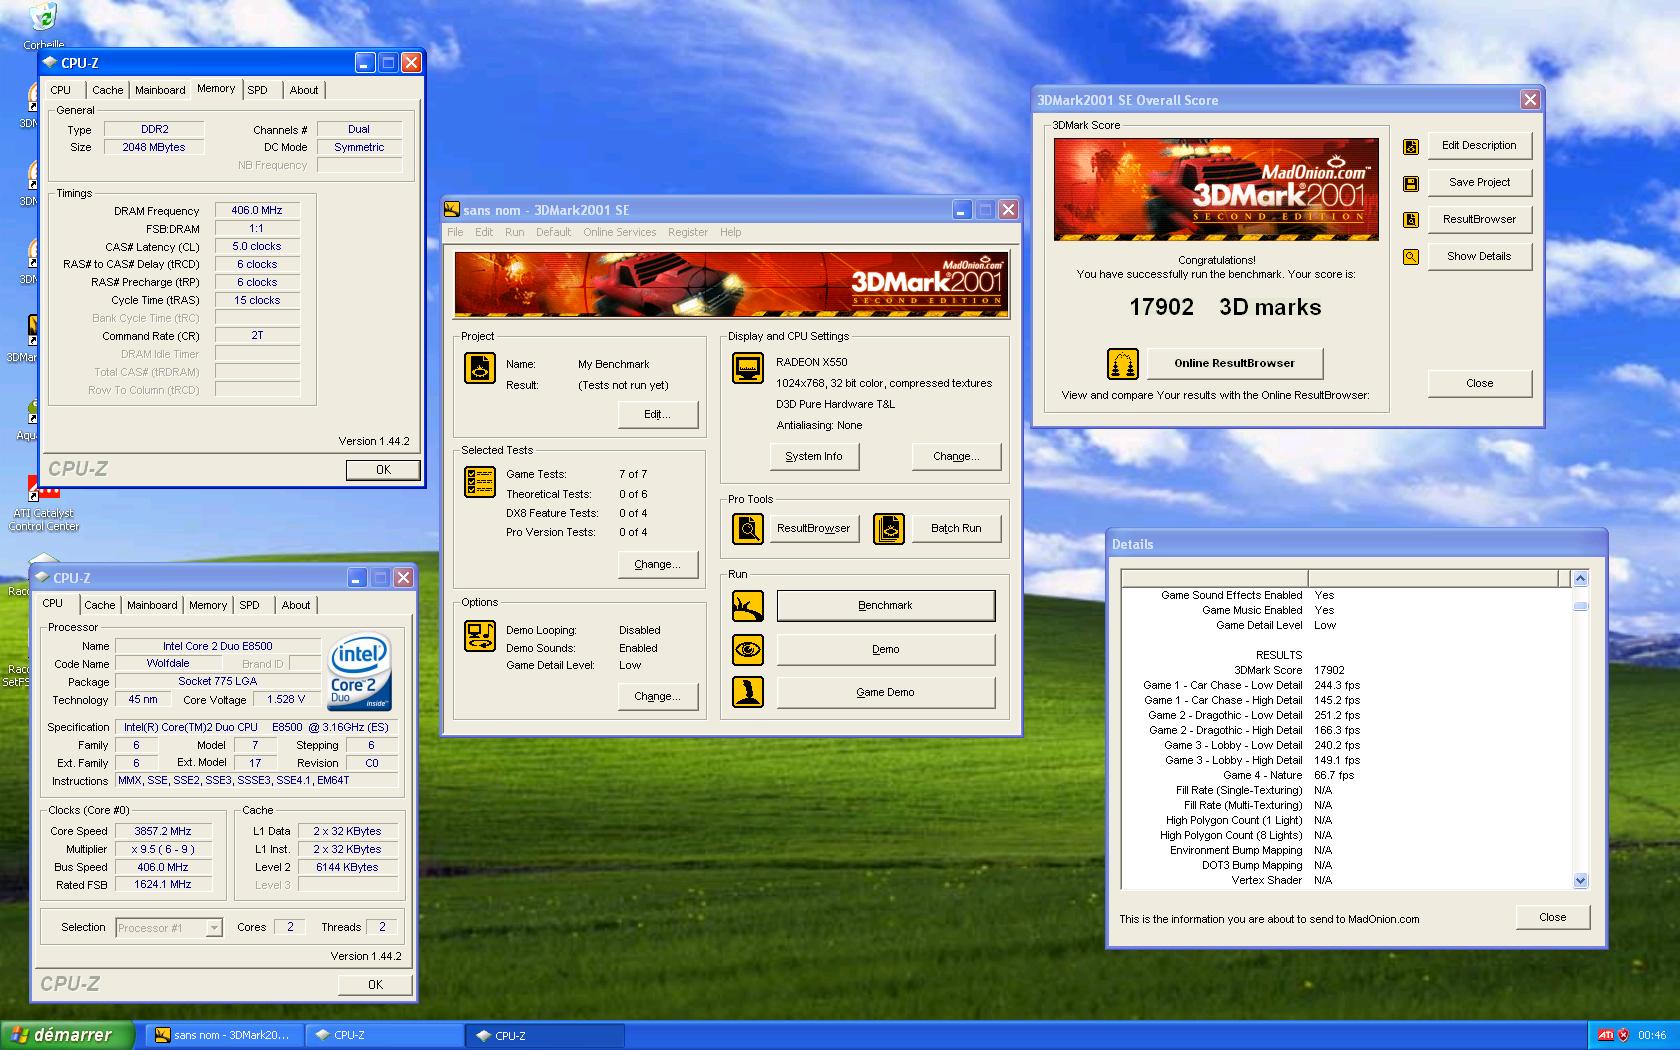Image resolution: width=1680 pixels, height=1050 pixels.
Task: Click the Online ResultBrowser button
Action: (x=1234, y=363)
